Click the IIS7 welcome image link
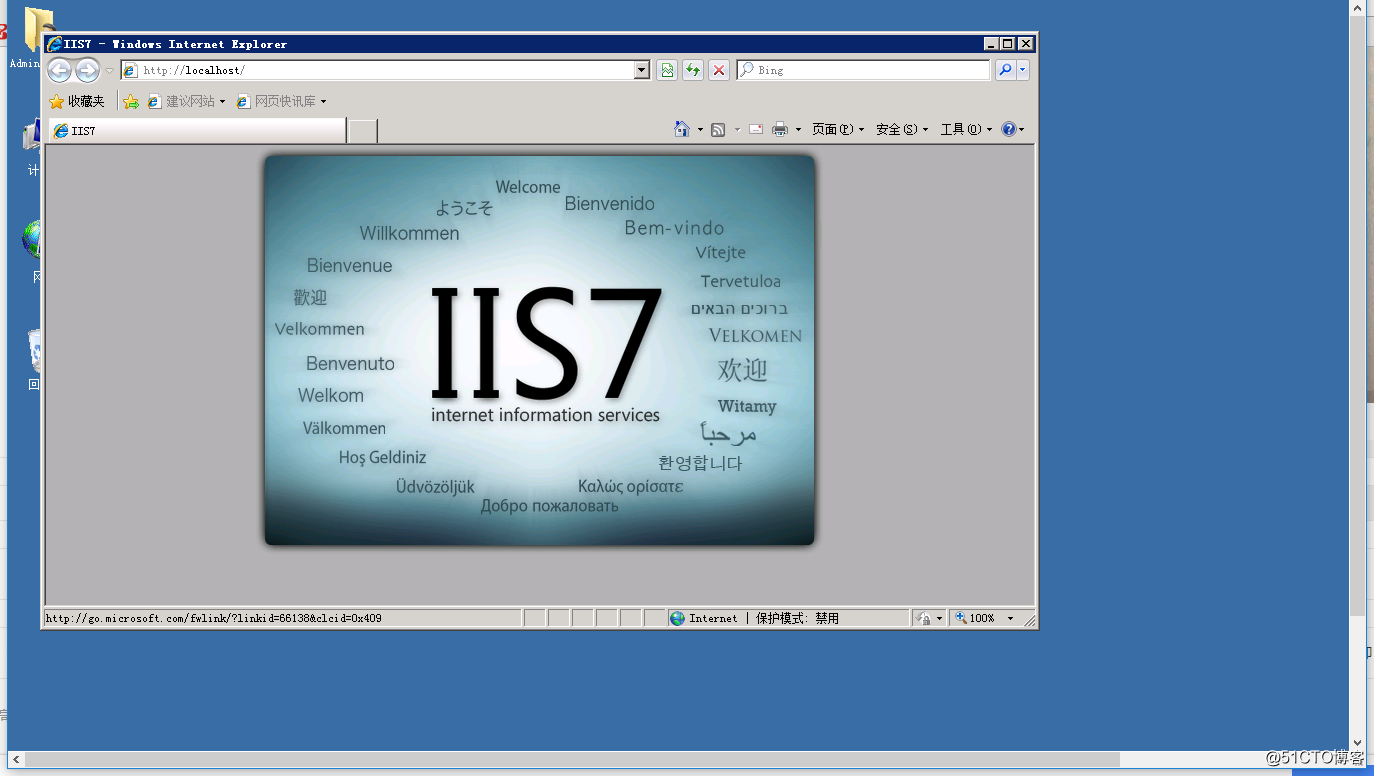The height and width of the screenshot is (776, 1374). [540, 350]
